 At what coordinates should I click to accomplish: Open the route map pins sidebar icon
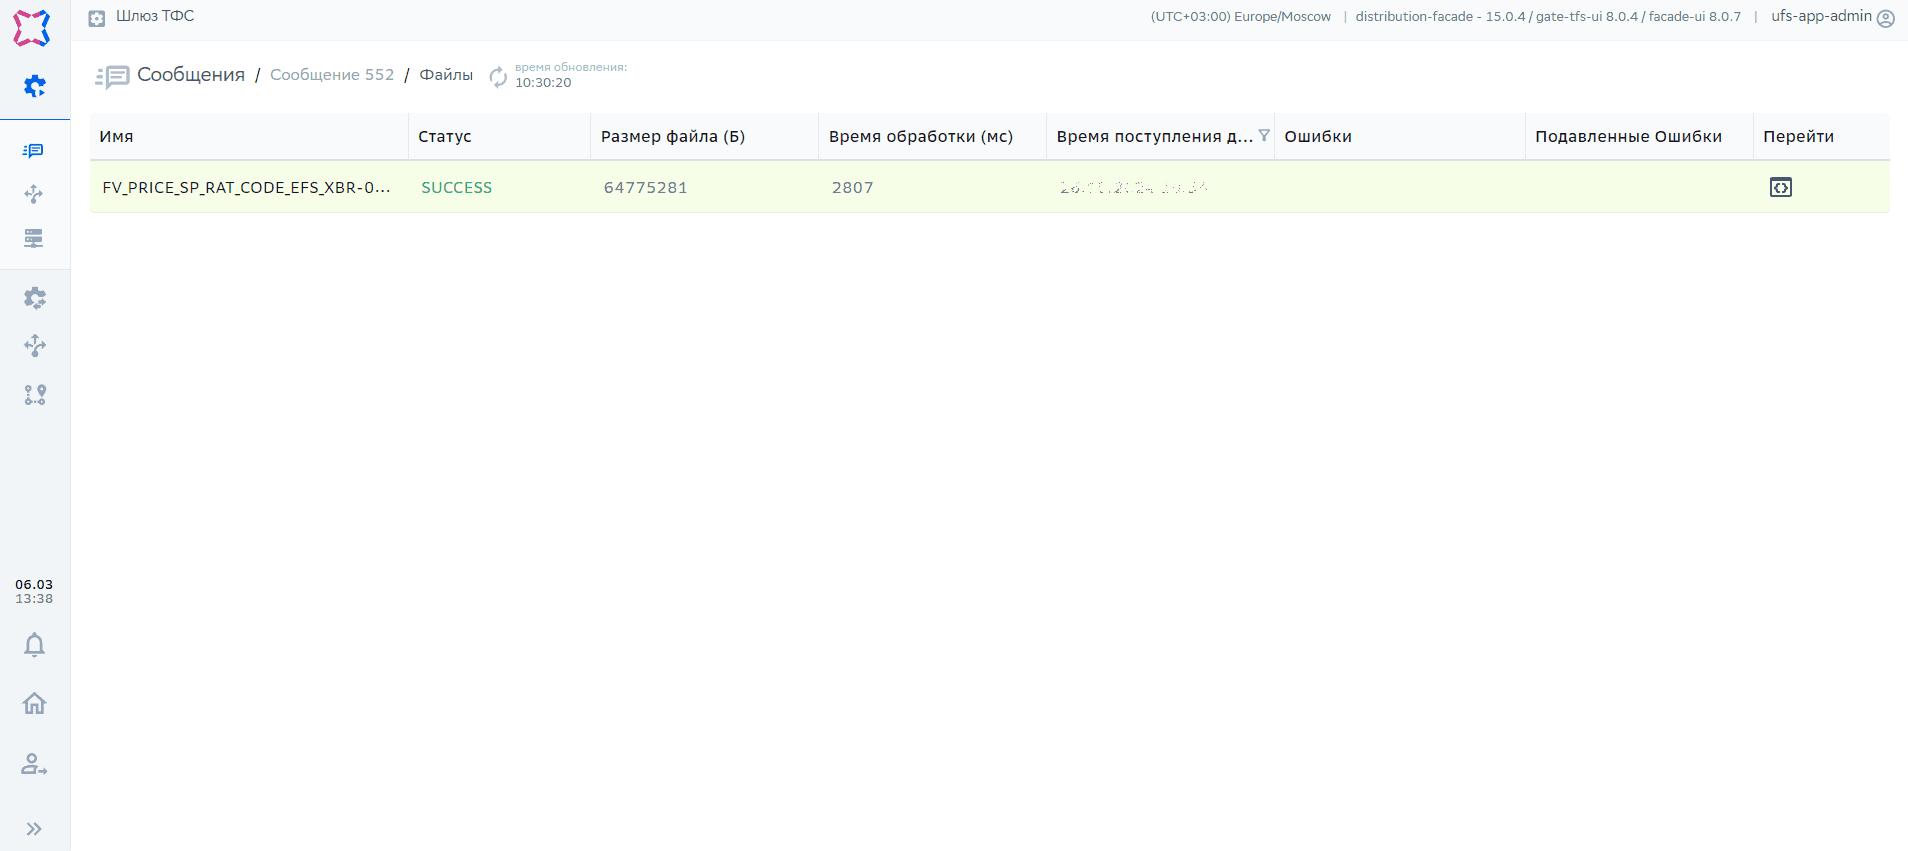click(34, 395)
